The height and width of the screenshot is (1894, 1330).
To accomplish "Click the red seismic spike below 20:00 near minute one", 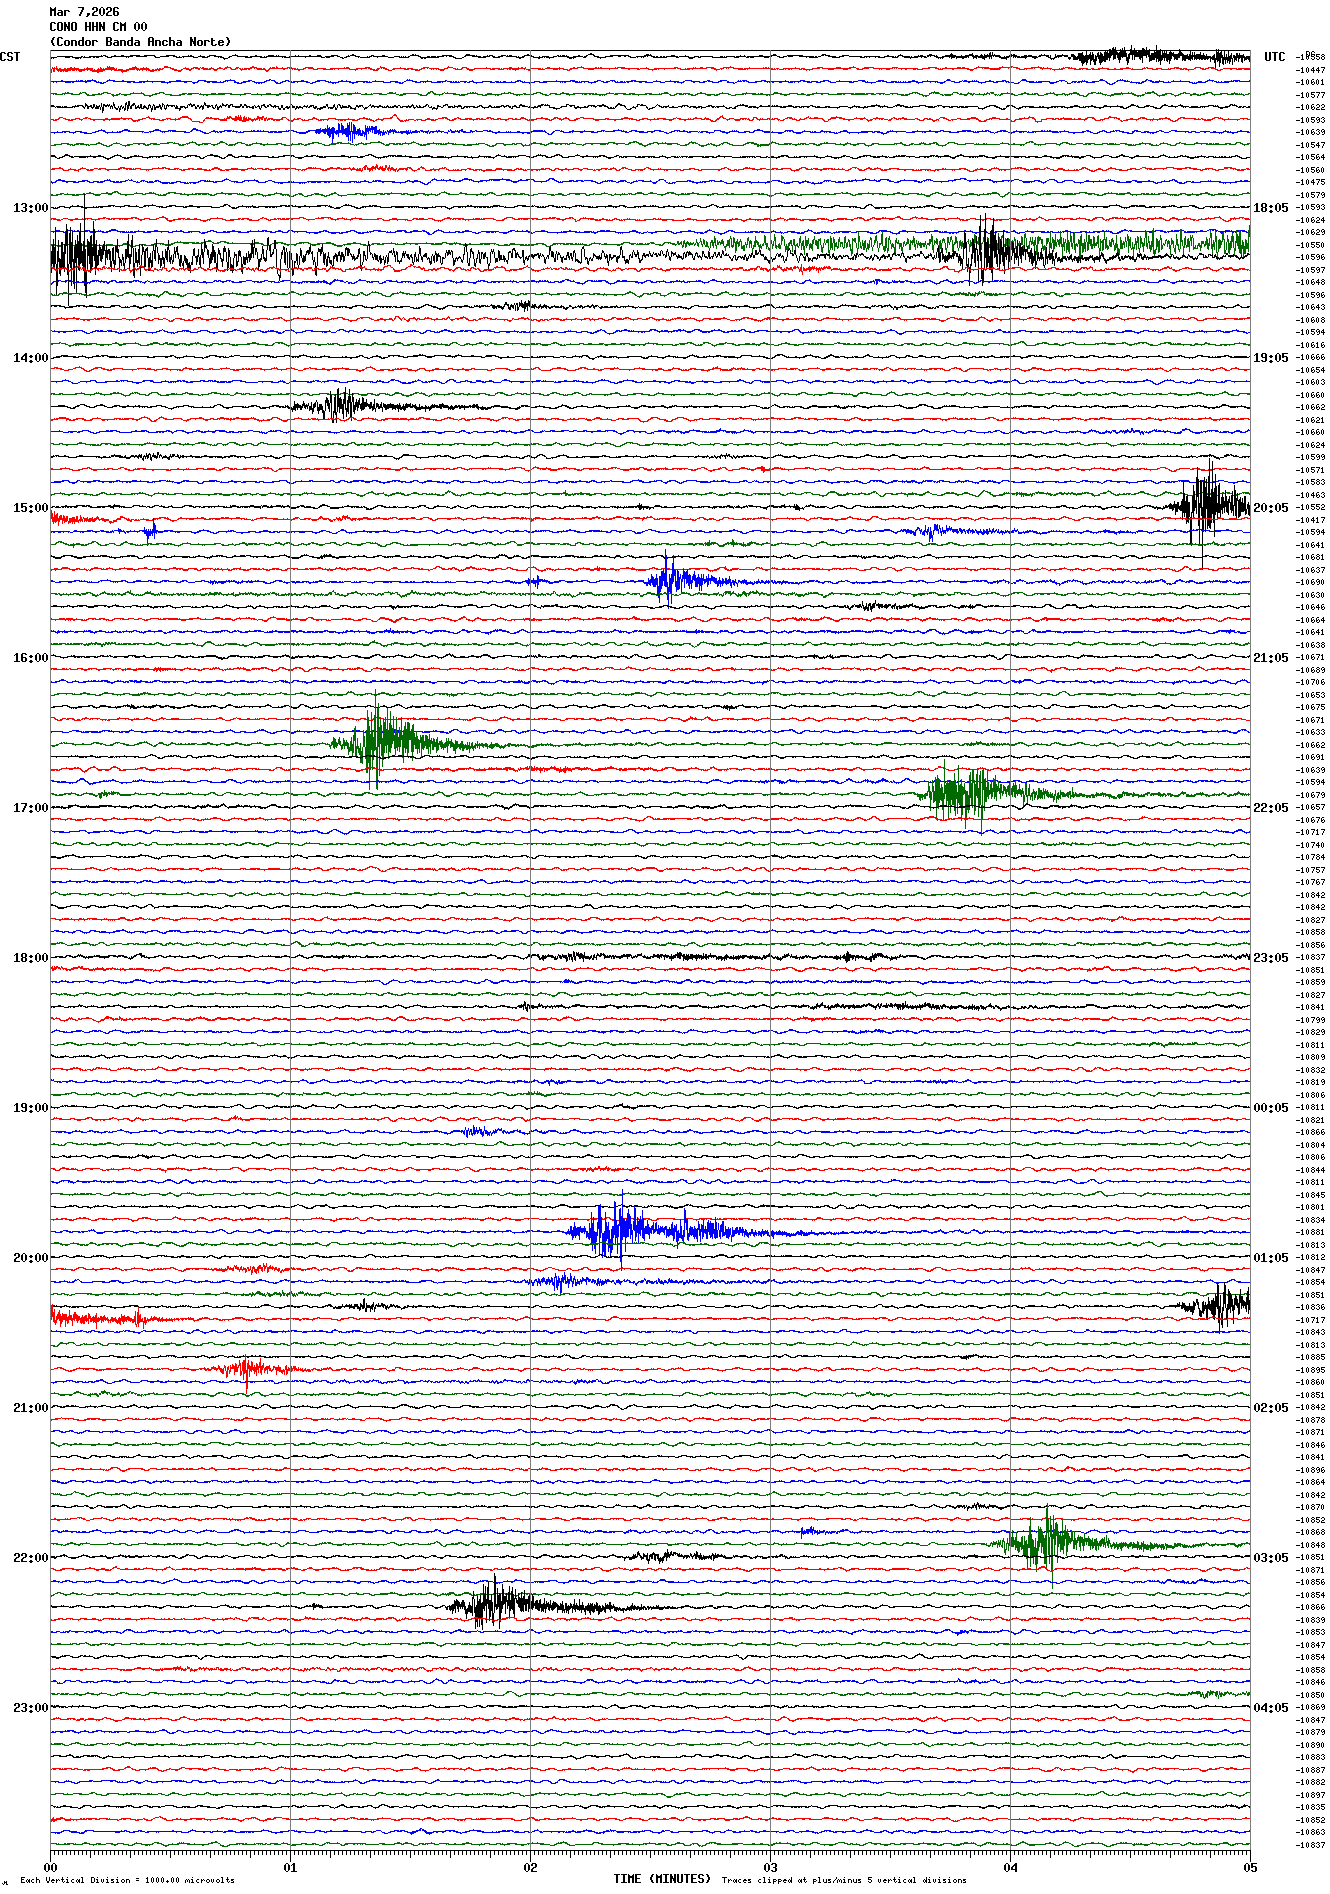I will (x=247, y=1369).
